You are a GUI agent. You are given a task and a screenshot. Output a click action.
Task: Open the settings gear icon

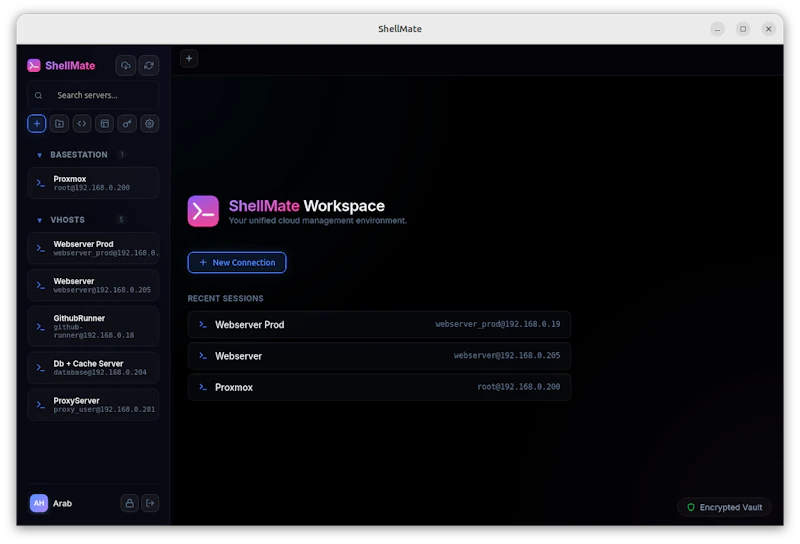pos(149,123)
